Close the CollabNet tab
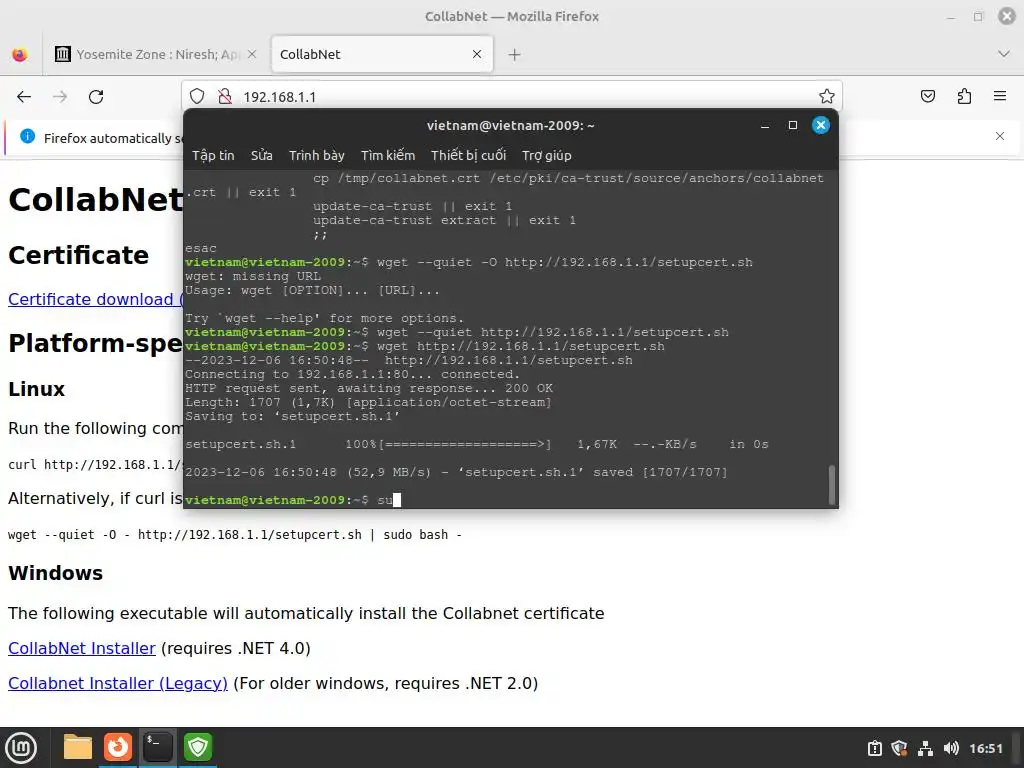 (477, 54)
